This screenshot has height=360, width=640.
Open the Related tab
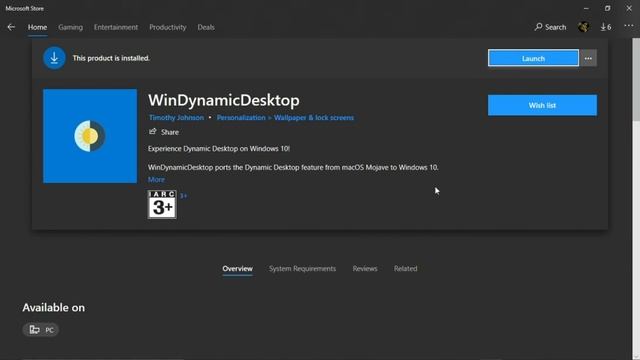coord(405,269)
